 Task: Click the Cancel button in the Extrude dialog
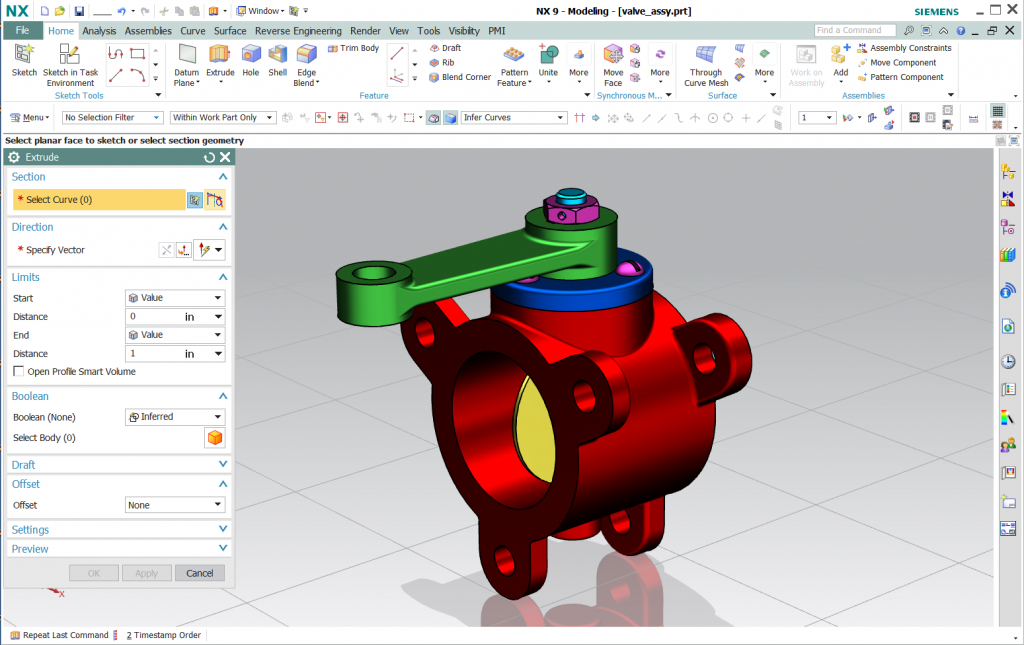pos(200,573)
